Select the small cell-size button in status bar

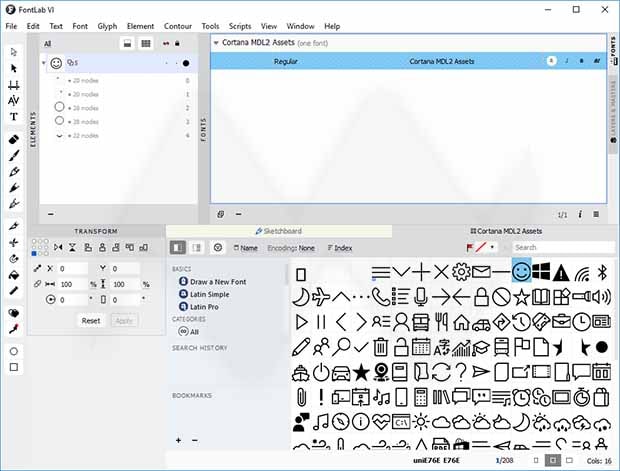click(536, 460)
